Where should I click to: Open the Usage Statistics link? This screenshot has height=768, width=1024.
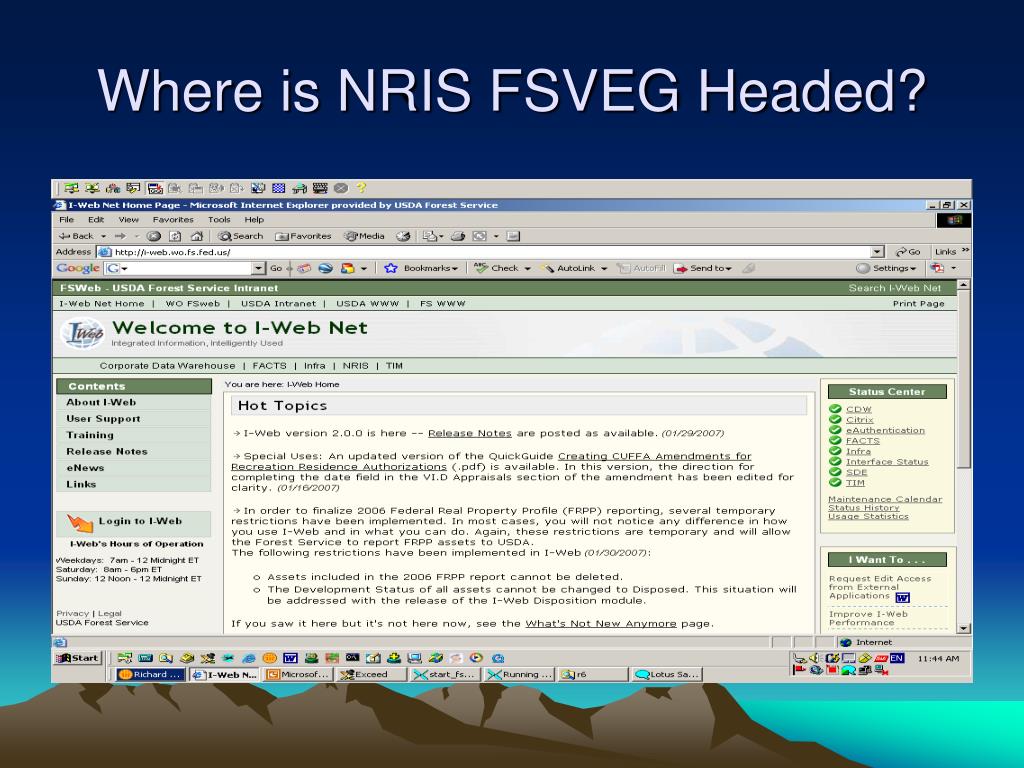tap(868, 517)
